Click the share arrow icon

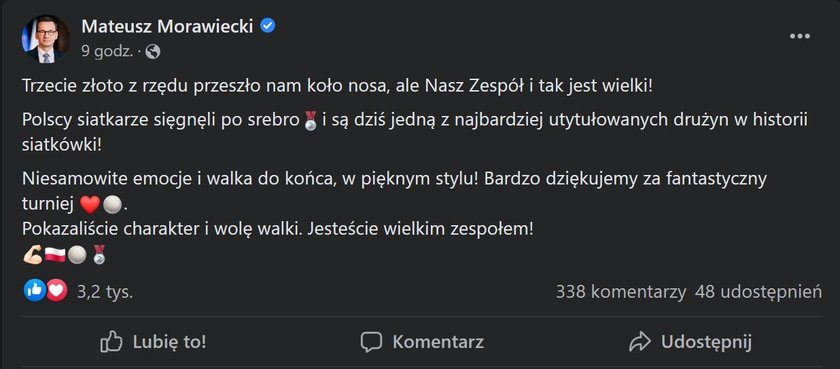click(640, 342)
